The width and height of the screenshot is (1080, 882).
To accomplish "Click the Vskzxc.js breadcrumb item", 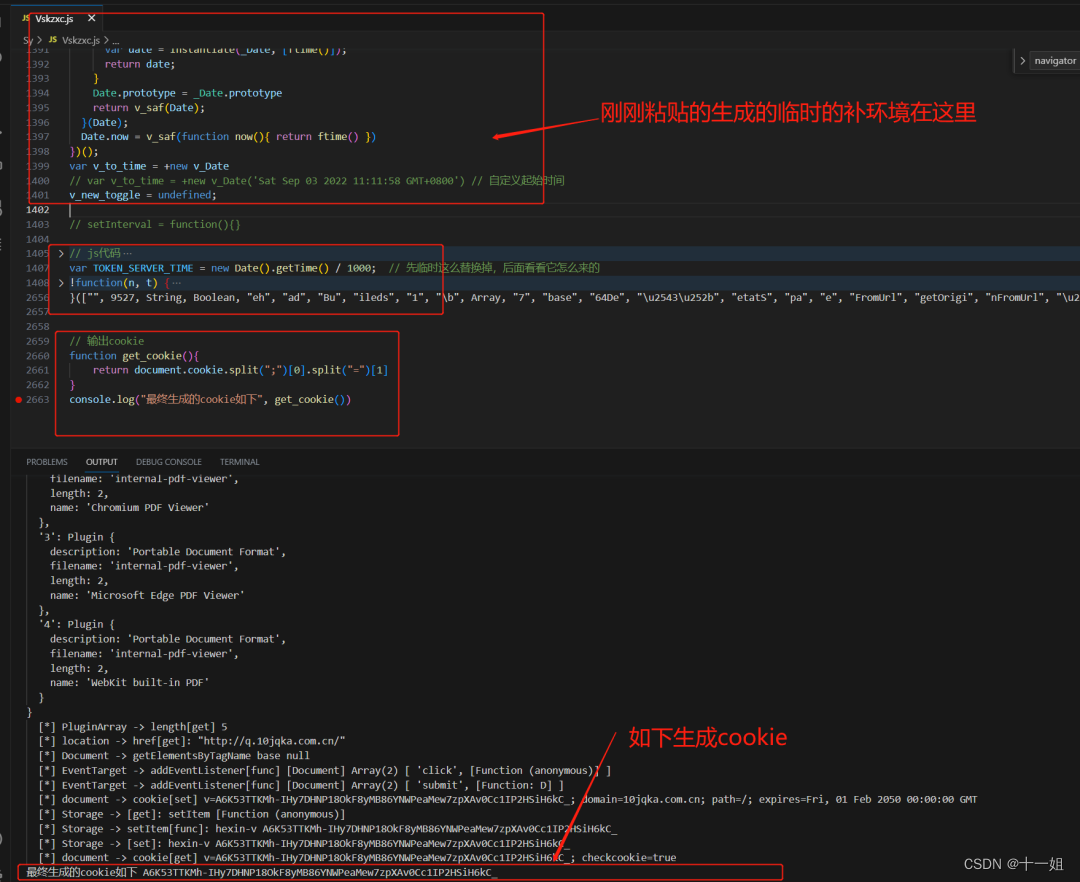I will (81, 40).
